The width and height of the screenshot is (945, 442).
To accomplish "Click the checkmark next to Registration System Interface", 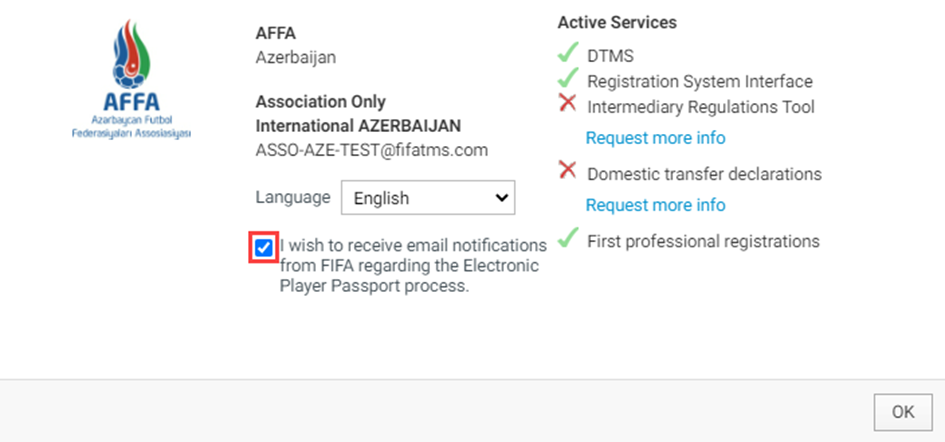I will 568,78.
